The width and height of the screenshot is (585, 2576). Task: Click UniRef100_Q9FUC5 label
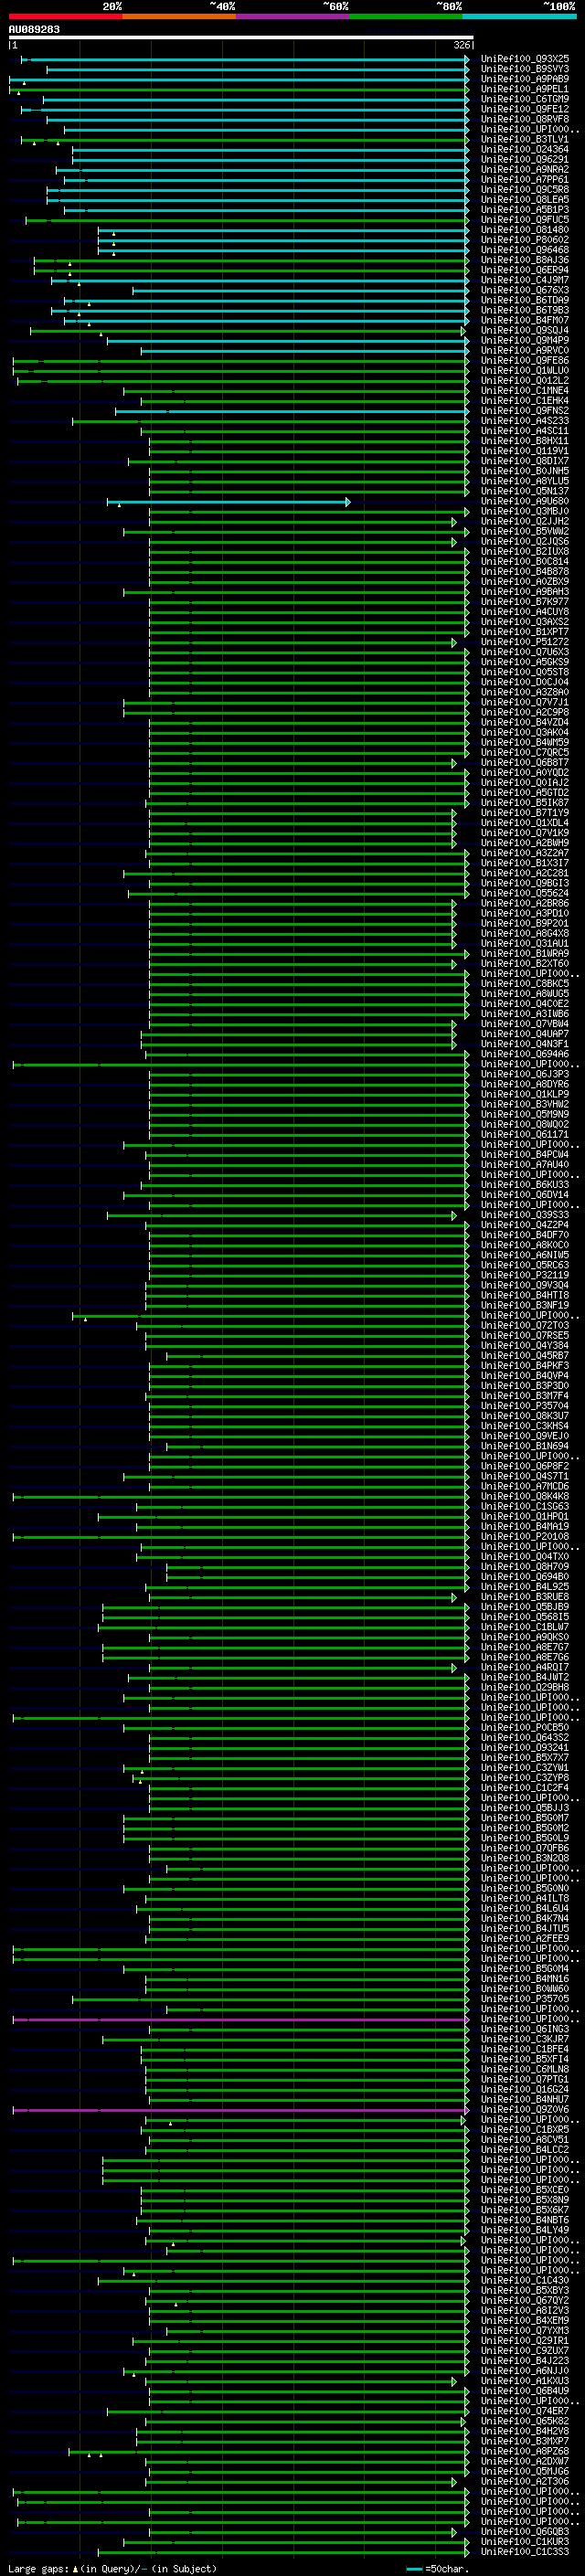(525, 220)
